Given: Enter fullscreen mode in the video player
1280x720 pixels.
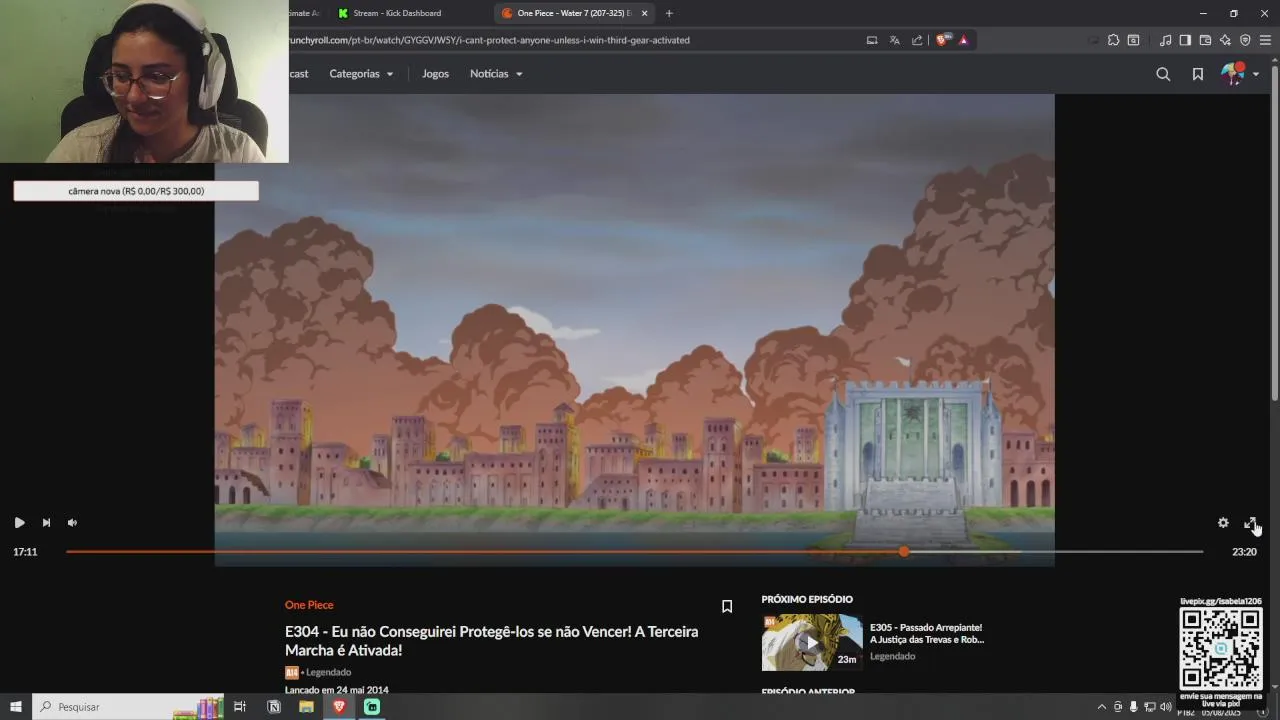Looking at the screenshot, I should tap(1250, 523).
